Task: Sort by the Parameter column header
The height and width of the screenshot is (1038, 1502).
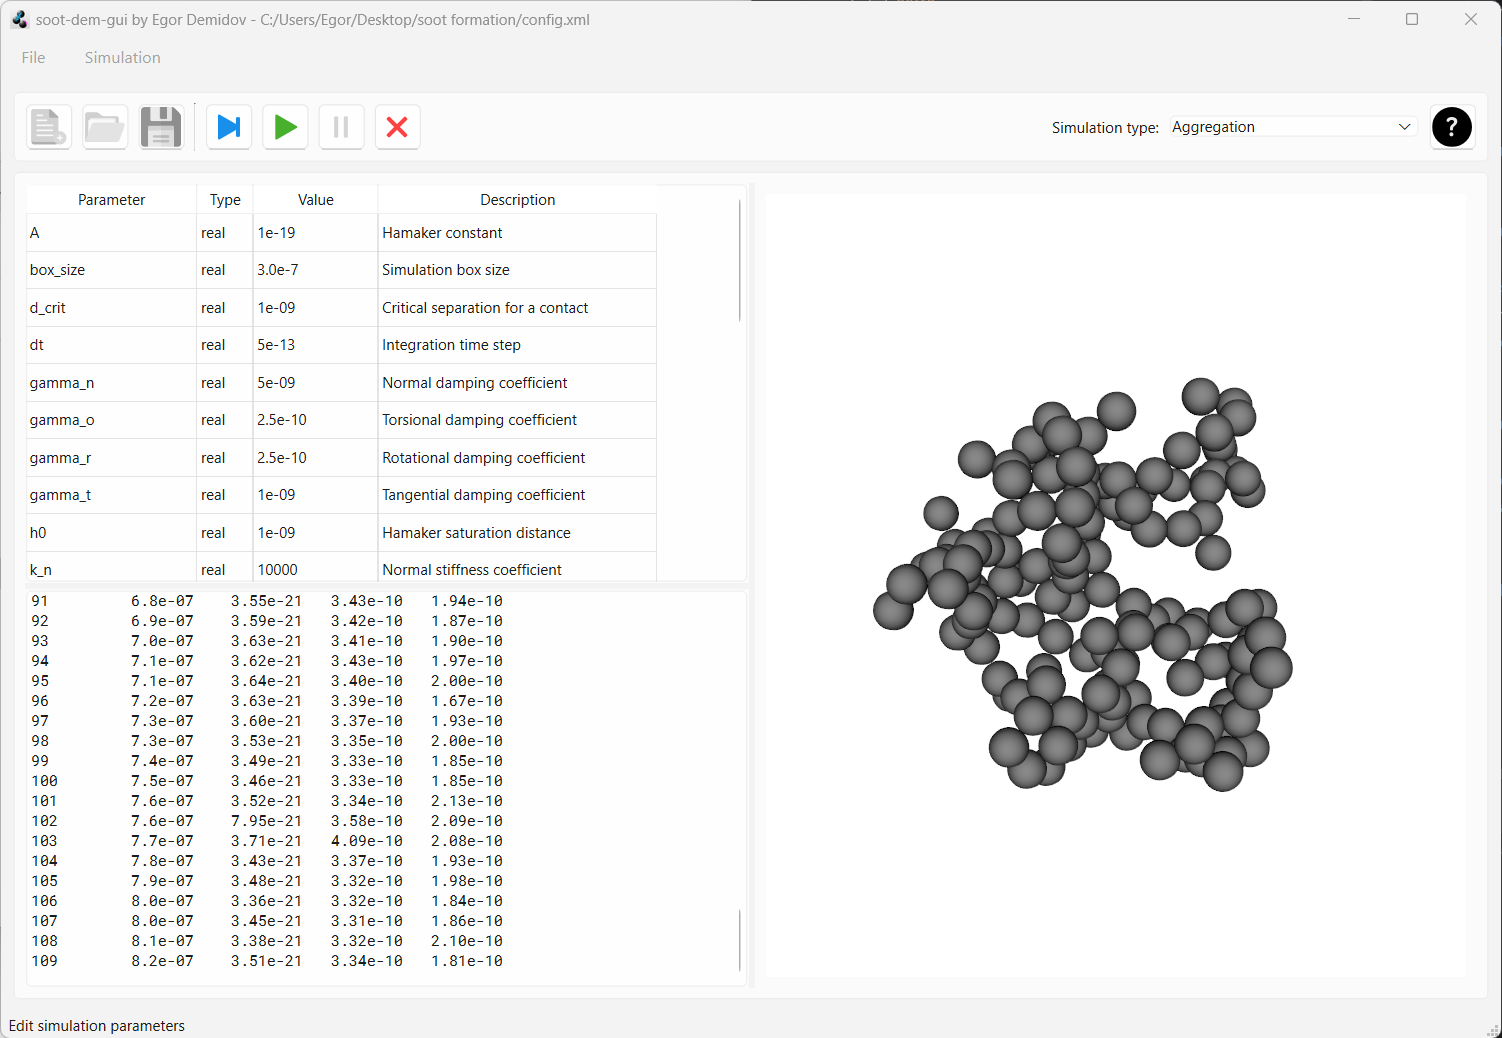Action: (111, 200)
